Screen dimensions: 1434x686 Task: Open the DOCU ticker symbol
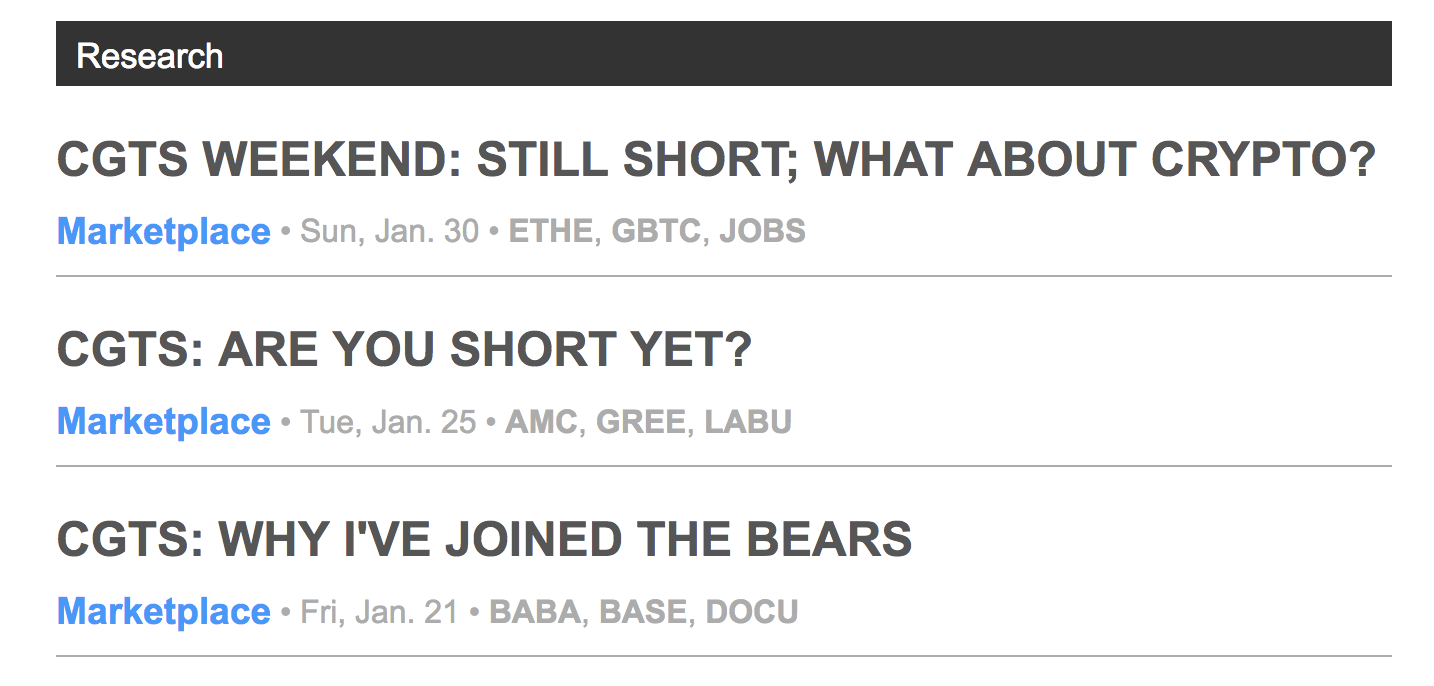click(752, 612)
